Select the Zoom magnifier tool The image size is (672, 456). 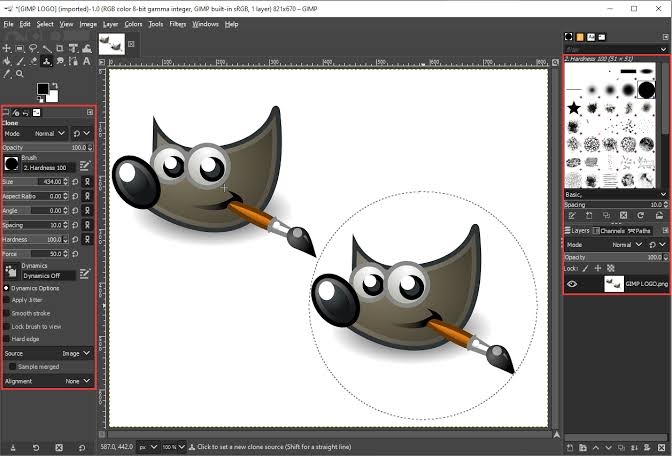pyautogui.click(x=20, y=74)
